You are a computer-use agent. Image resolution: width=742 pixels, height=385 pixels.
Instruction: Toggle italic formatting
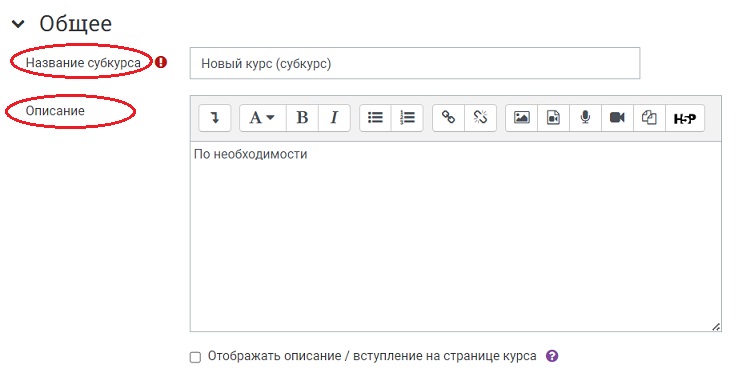334,117
